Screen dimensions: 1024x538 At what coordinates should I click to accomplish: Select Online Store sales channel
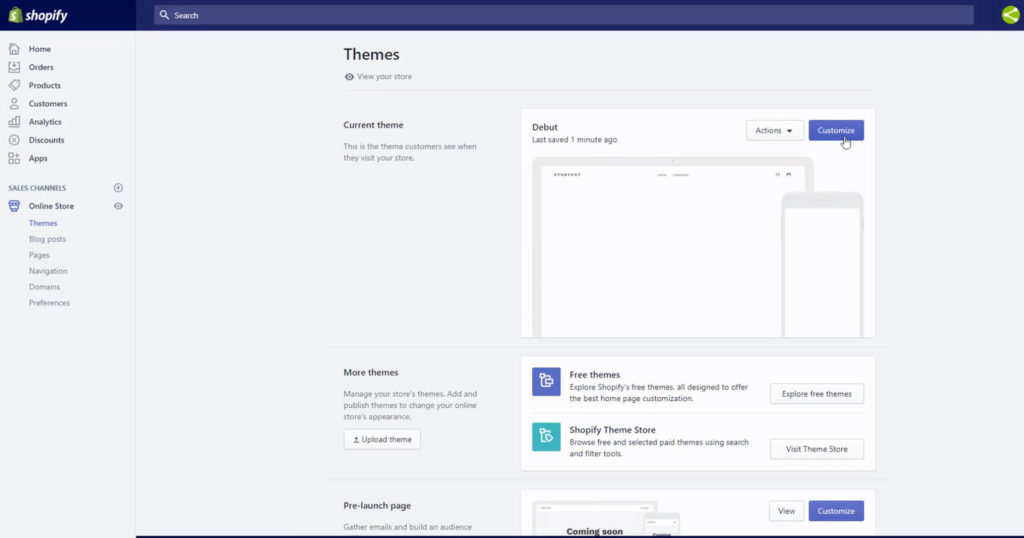coord(51,206)
